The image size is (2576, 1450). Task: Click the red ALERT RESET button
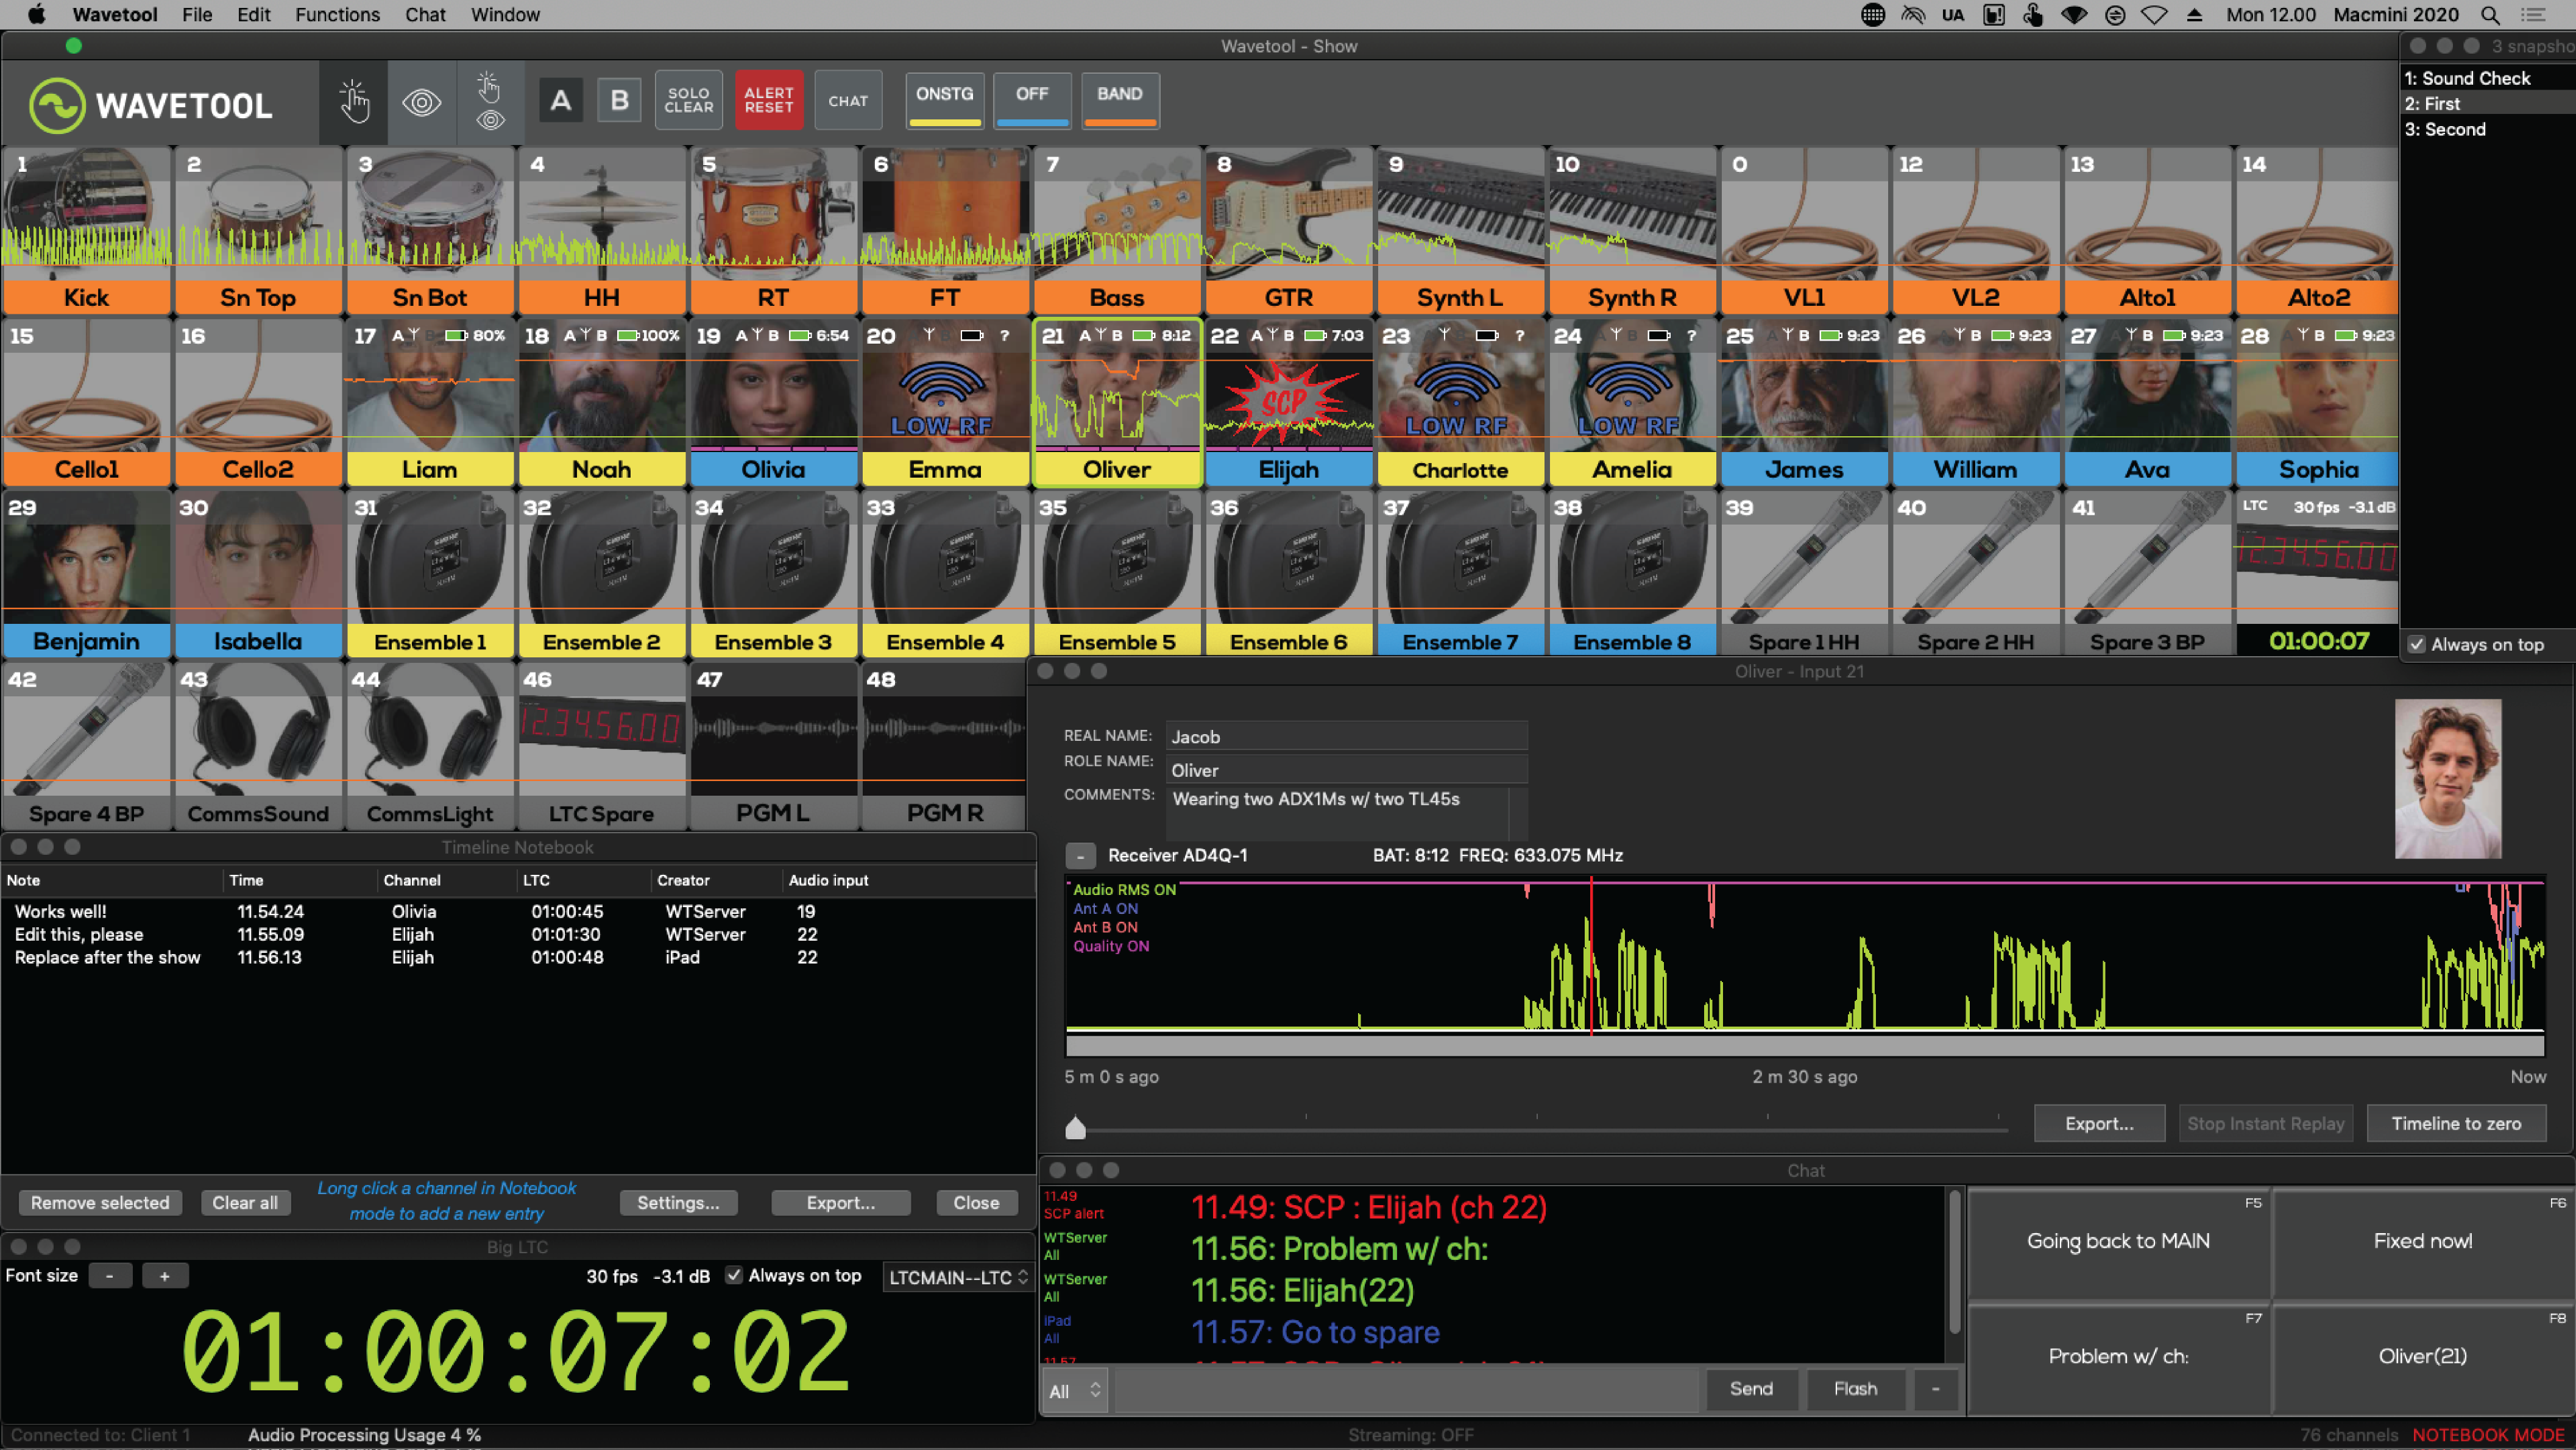[x=768, y=100]
